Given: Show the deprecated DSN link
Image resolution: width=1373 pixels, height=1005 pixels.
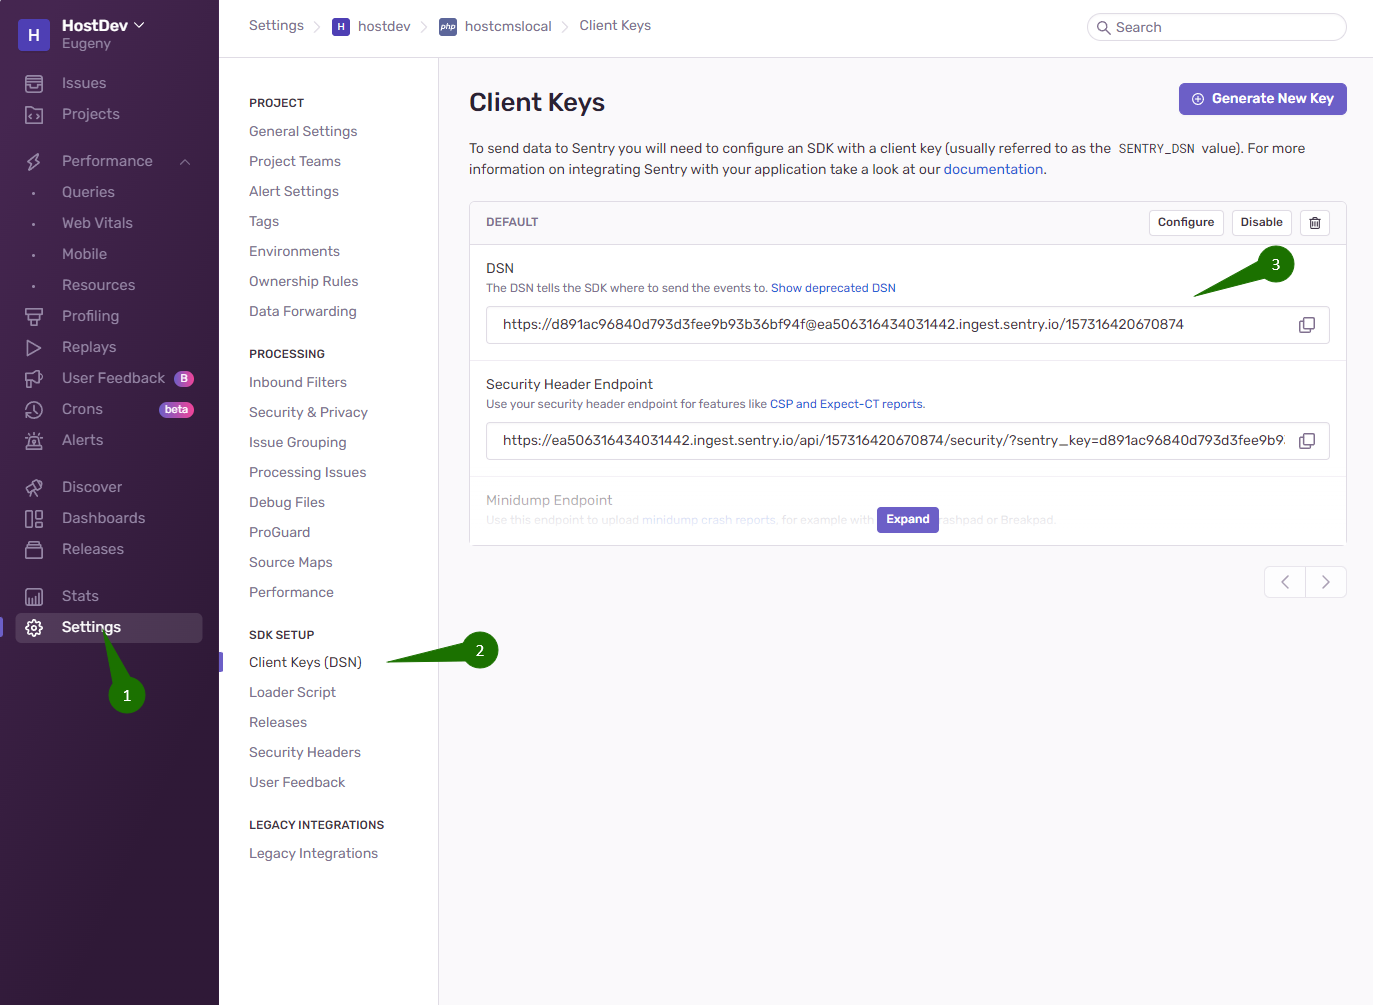Looking at the screenshot, I should click(833, 288).
